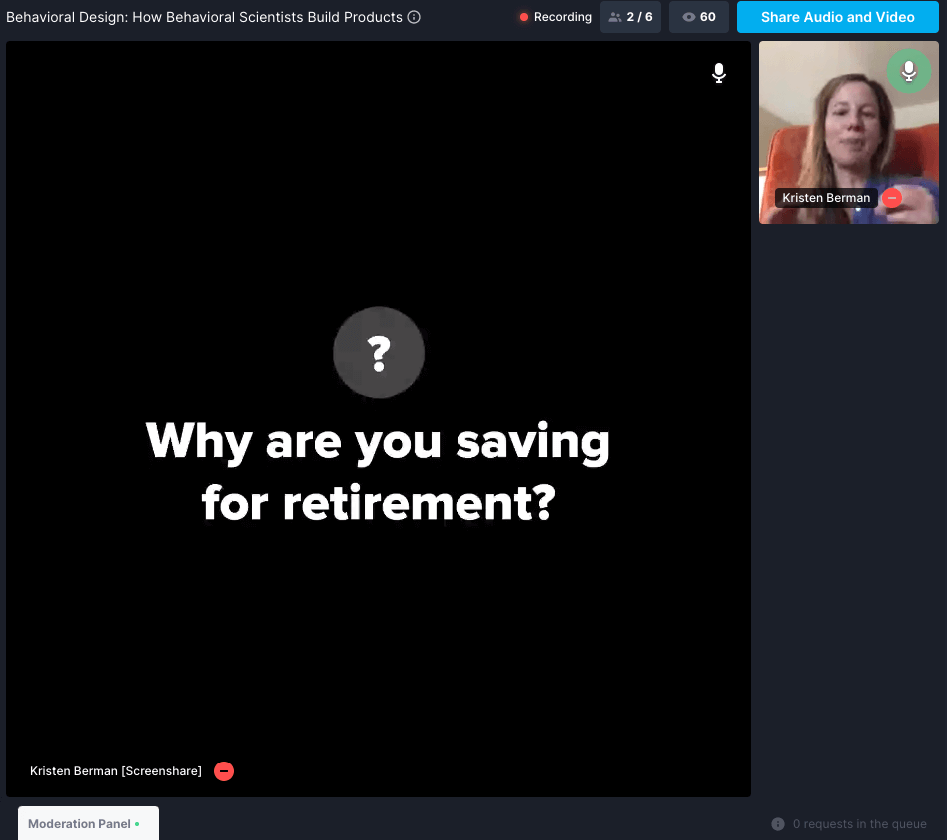Image resolution: width=947 pixels, height=840 pixels.
Task: Click the eye viewer count showing 60
Action: [698, 17]
